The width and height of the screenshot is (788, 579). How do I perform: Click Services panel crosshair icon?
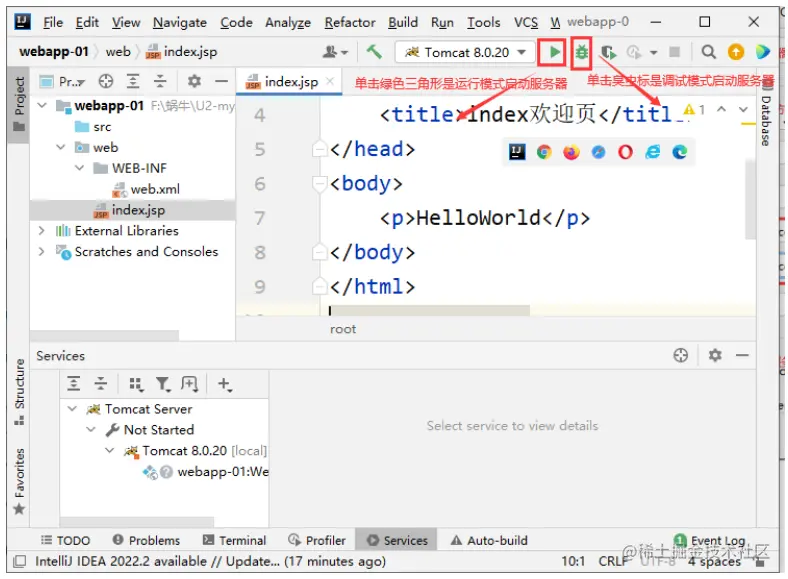coord(680,355)
